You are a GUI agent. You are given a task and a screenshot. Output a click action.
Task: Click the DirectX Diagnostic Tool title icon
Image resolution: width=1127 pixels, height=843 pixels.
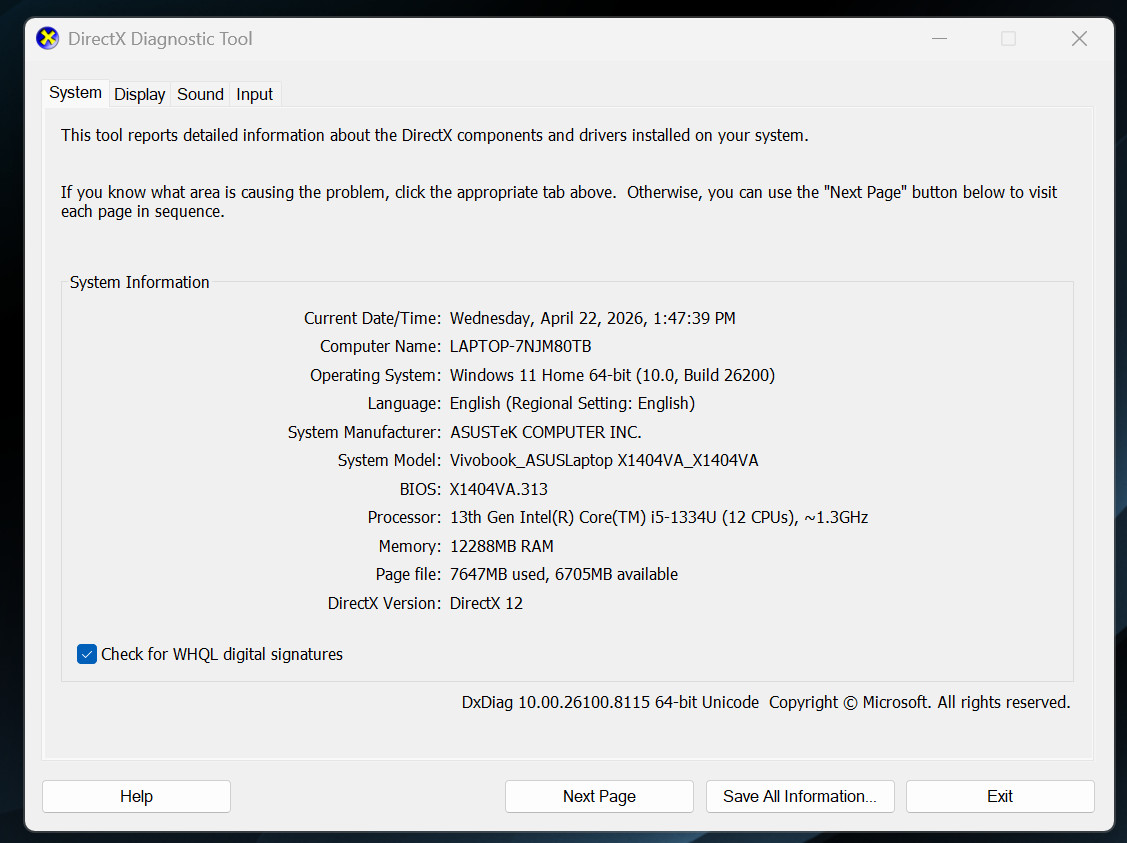[47, 38]
